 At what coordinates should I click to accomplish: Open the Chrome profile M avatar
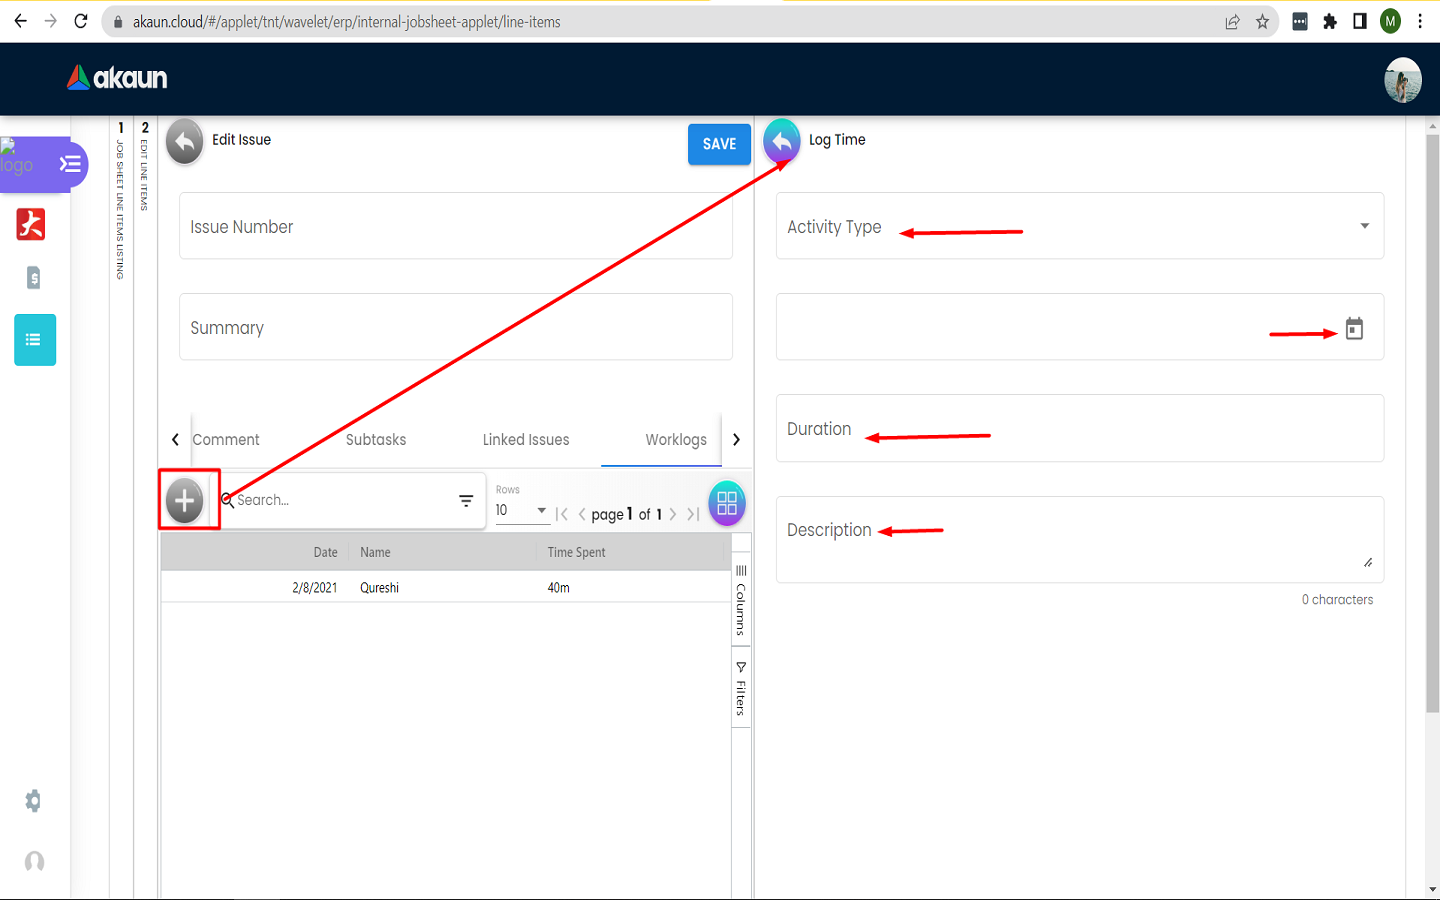coord(1390,21)
